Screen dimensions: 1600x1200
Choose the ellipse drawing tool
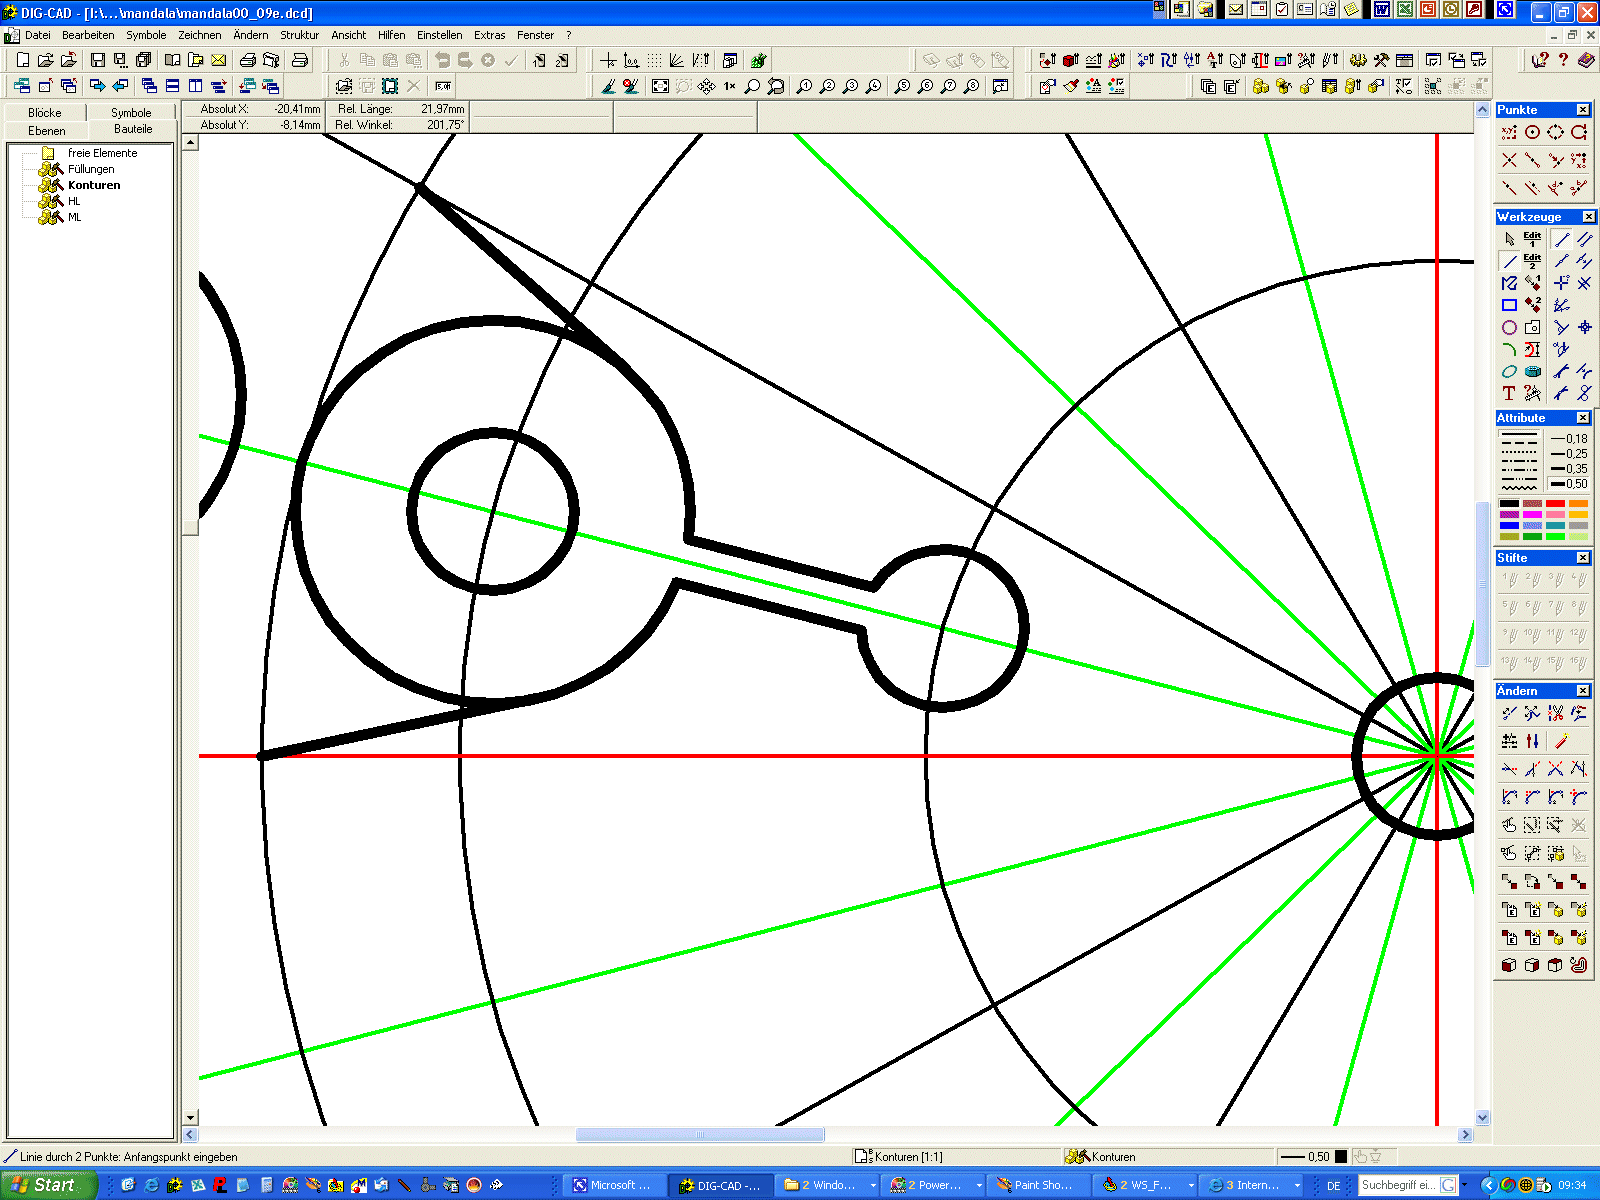(x=1509, y=371)
